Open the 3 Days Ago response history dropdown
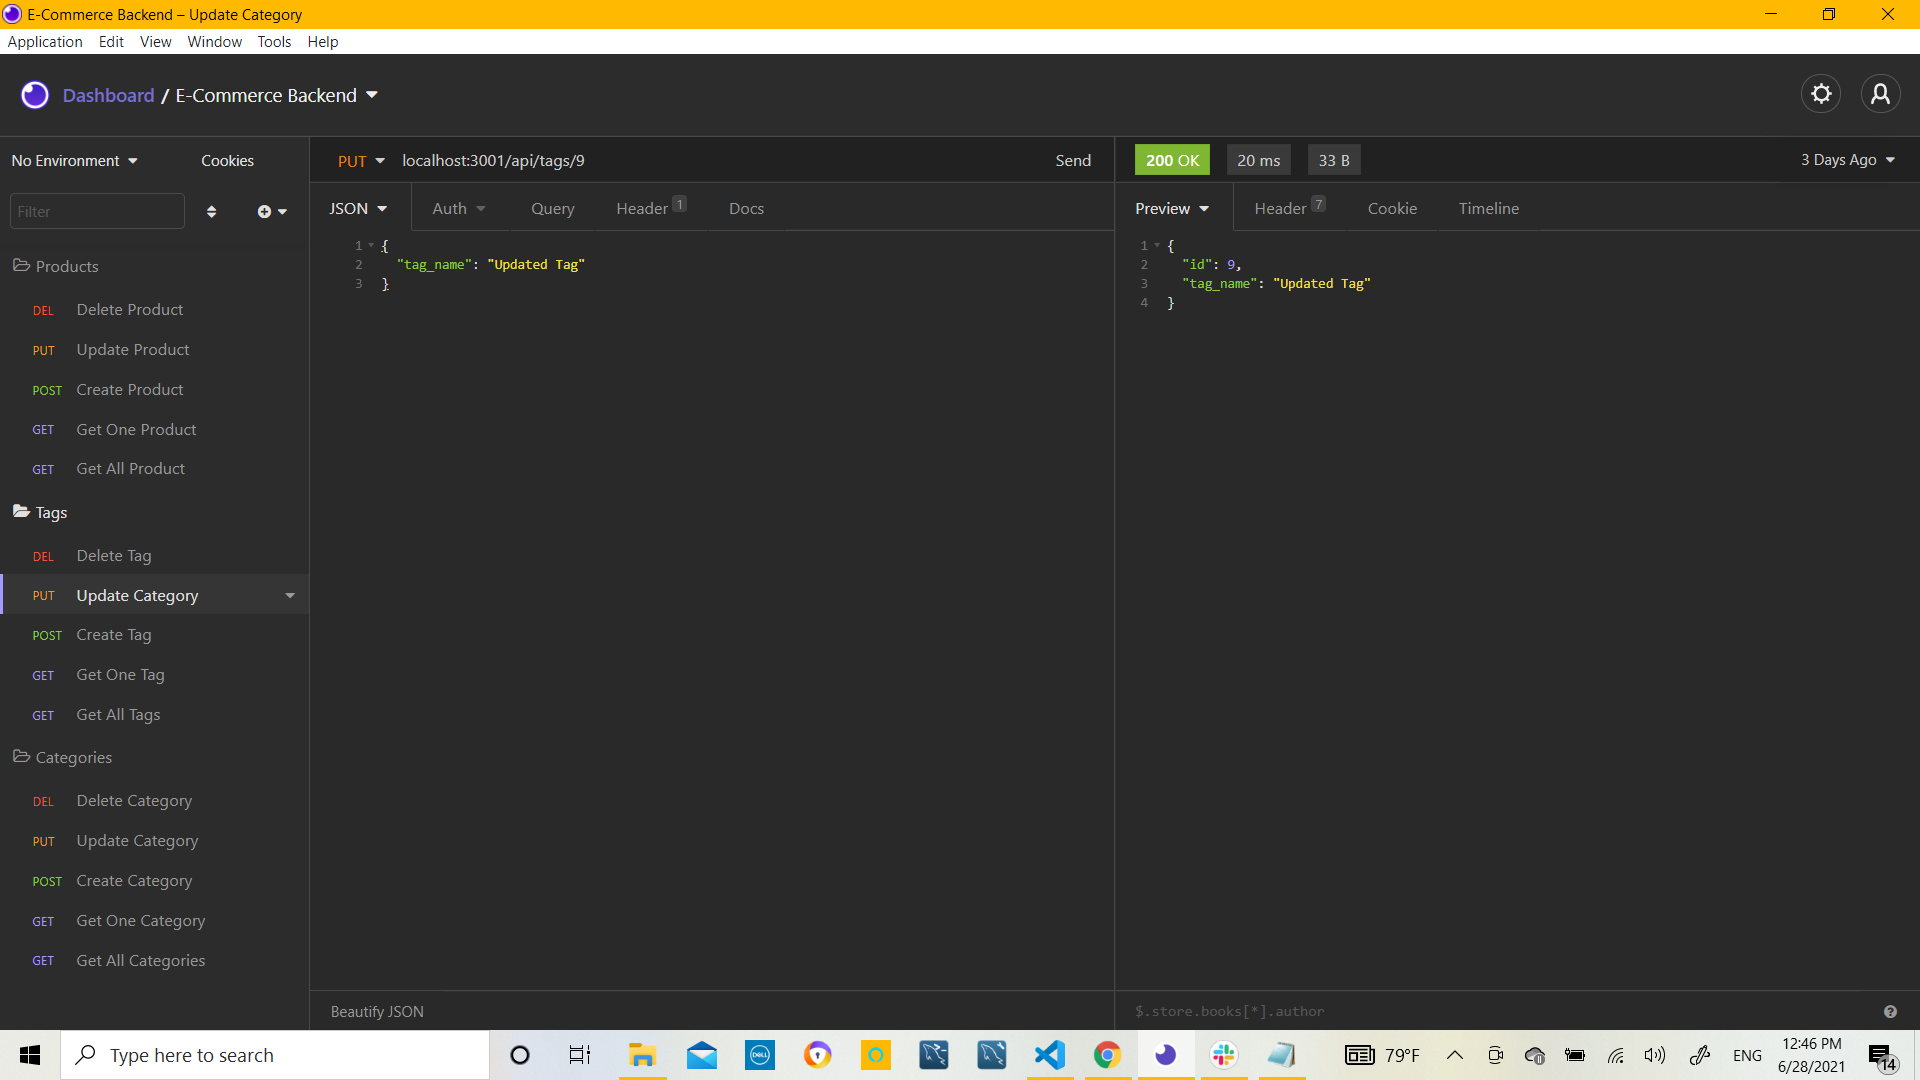 (x=1845, y=160)
